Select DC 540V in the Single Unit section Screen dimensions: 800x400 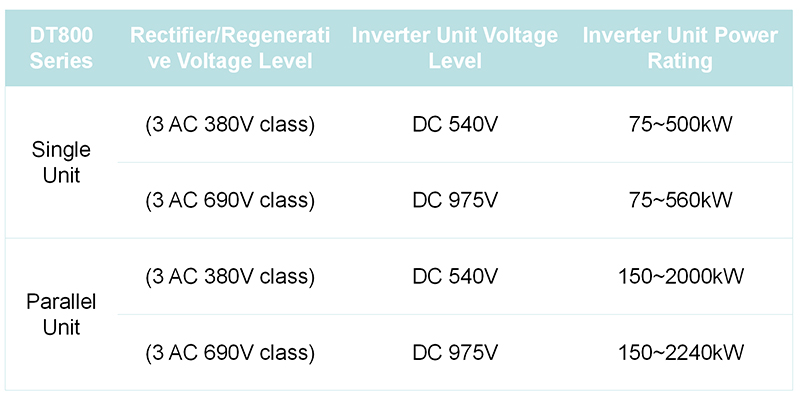pyautogui.click(x=454, y=125)
